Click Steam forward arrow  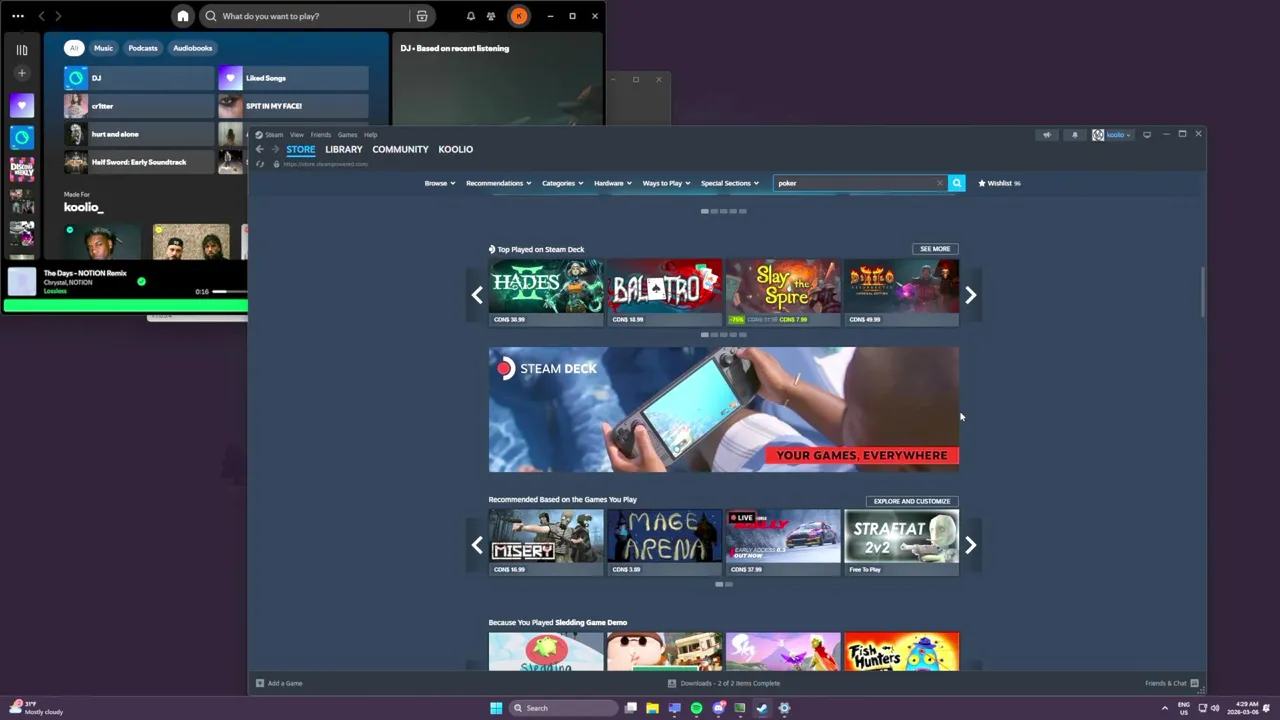click(275, 149)
